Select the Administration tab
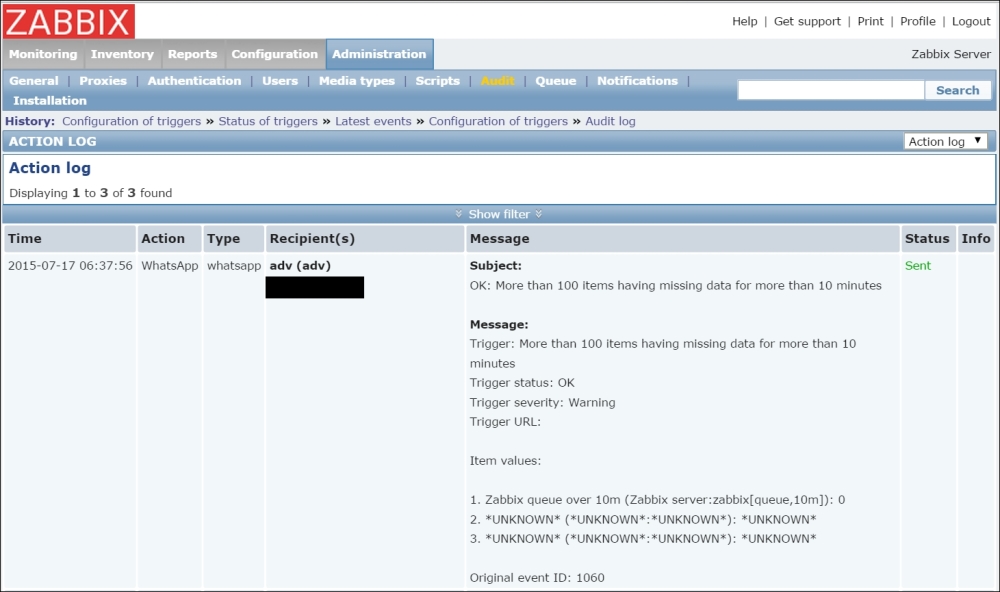Viewport: 1000px width, 592px height. point(379,54)
